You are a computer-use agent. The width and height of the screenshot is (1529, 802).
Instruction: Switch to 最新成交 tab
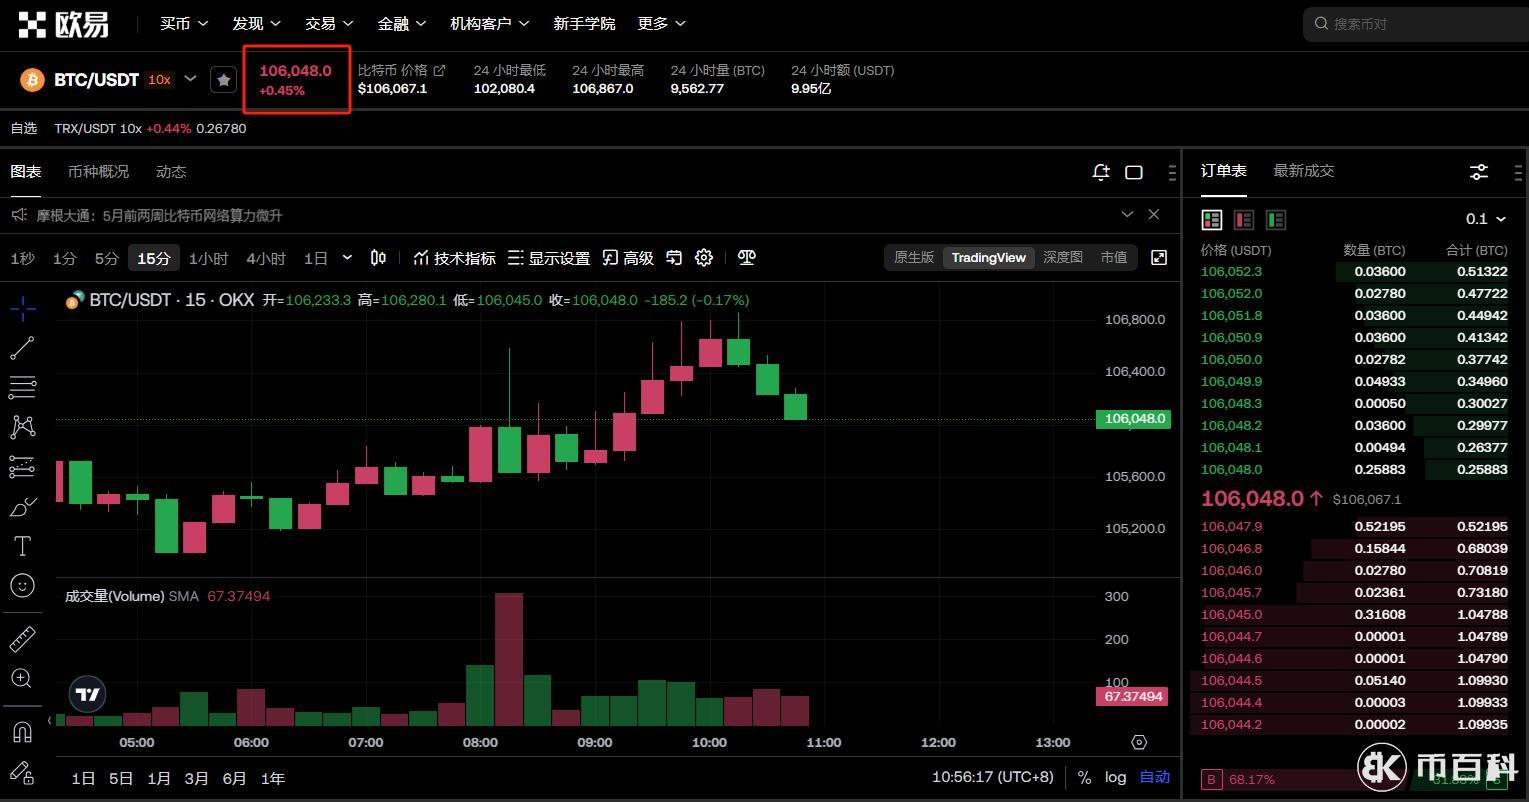tap(1304, 171)
